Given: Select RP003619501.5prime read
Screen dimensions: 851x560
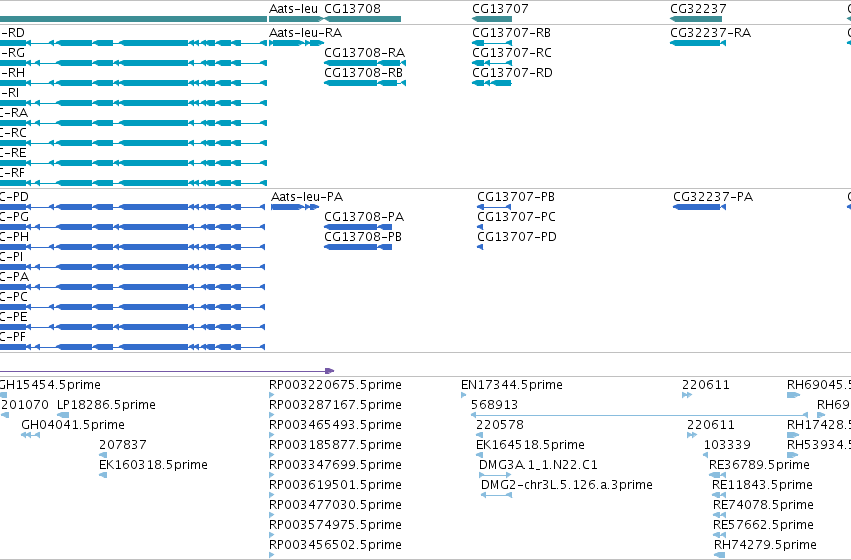Looking at the screenshot, I should click(271, 495).
